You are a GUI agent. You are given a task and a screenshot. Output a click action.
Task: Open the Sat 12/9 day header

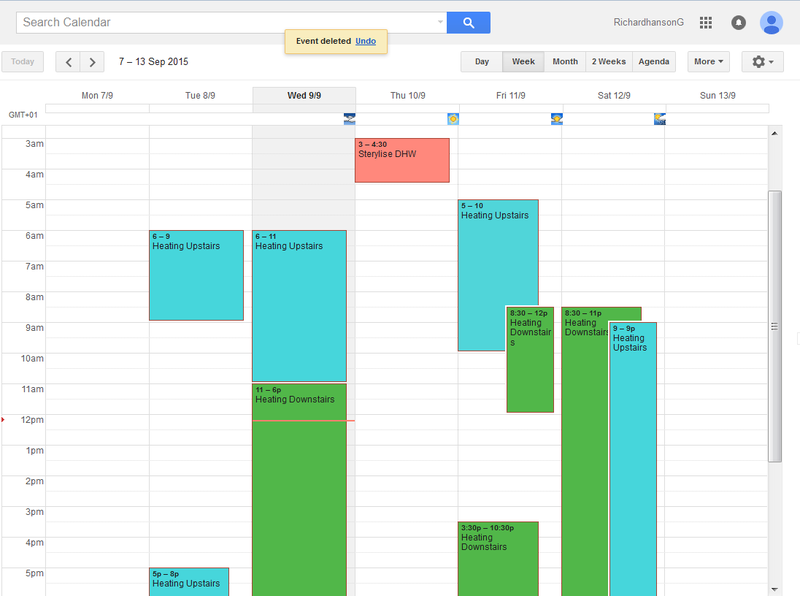coord(614,95)
